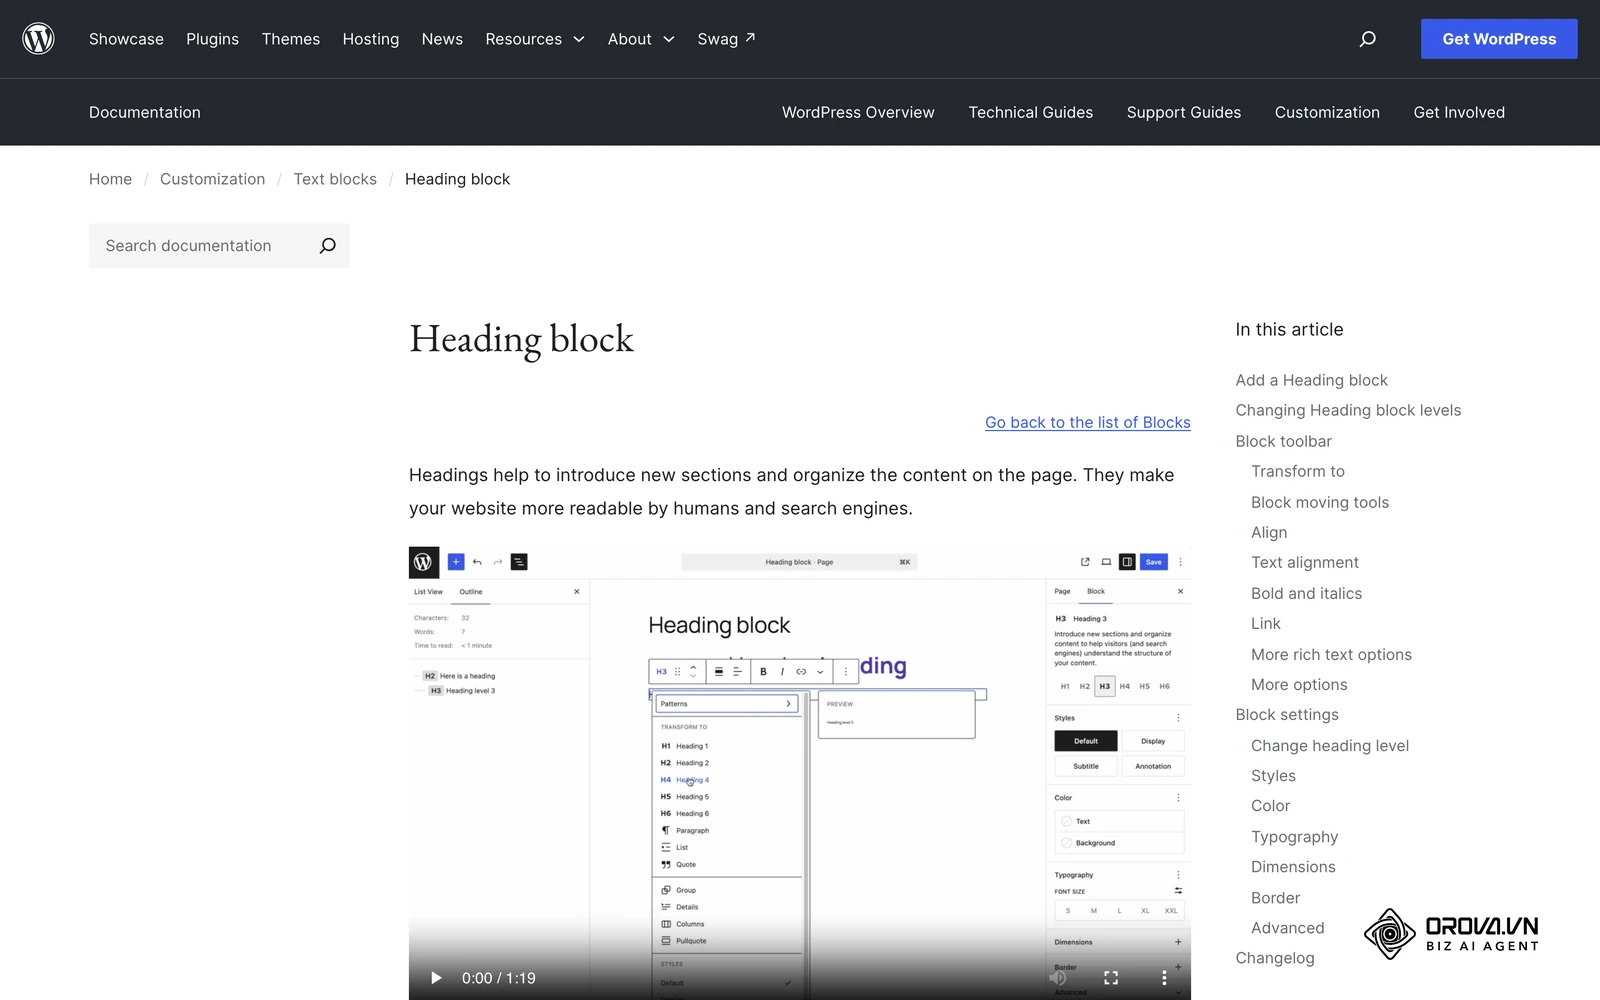Image resolution: width=1600 pixels, height=1000 pixels.
Task: Open the Showcase menu item
Action: [126, 39]
